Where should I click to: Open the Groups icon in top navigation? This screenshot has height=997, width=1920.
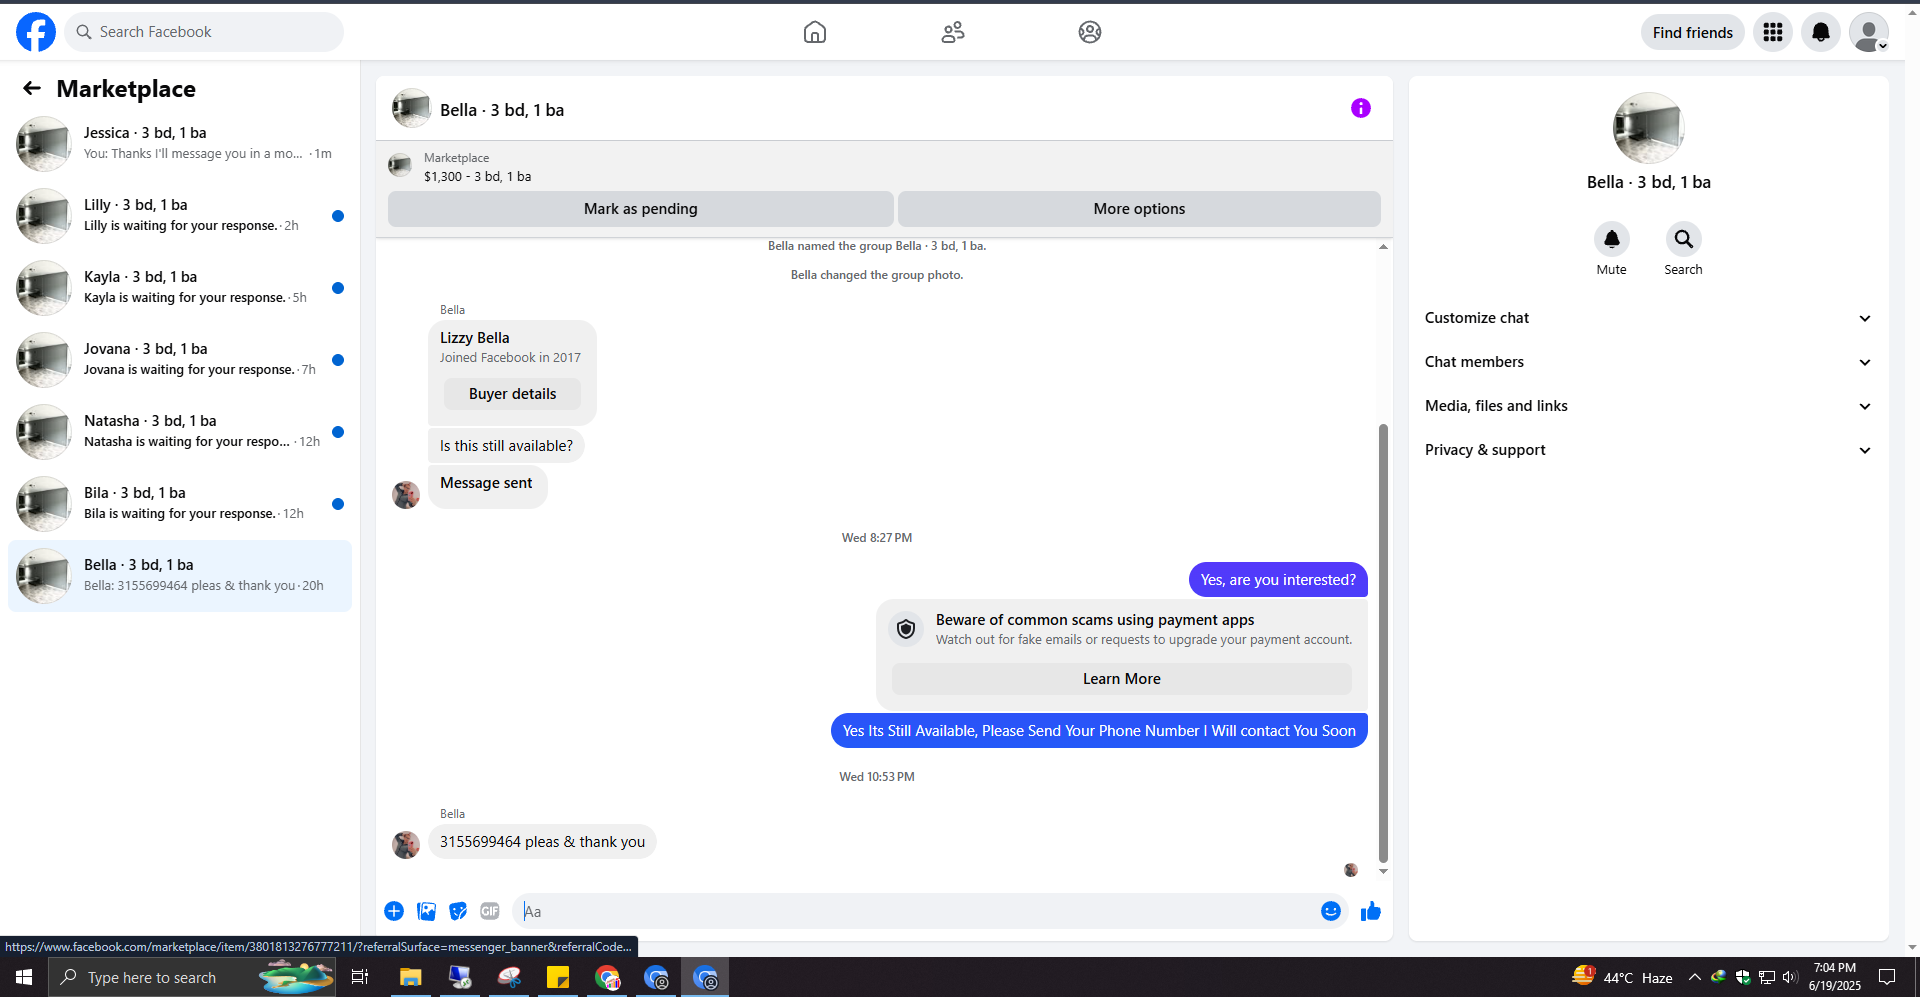1090,32
